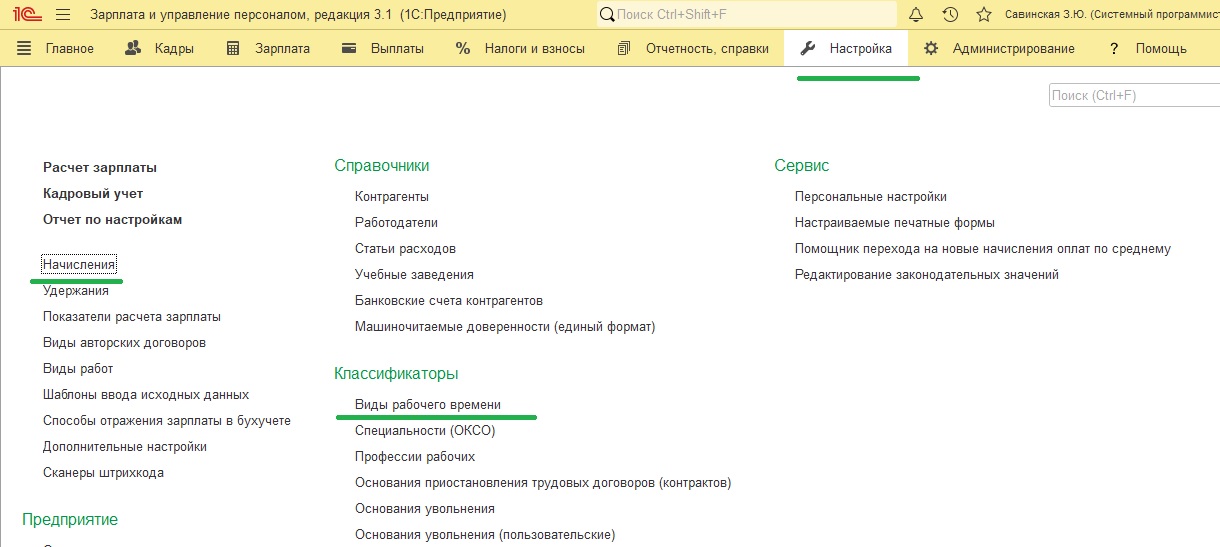1220x547 pixels.
Task: Click the application title Зарплата и управление персоналом
Action: (x=298, y=15)
